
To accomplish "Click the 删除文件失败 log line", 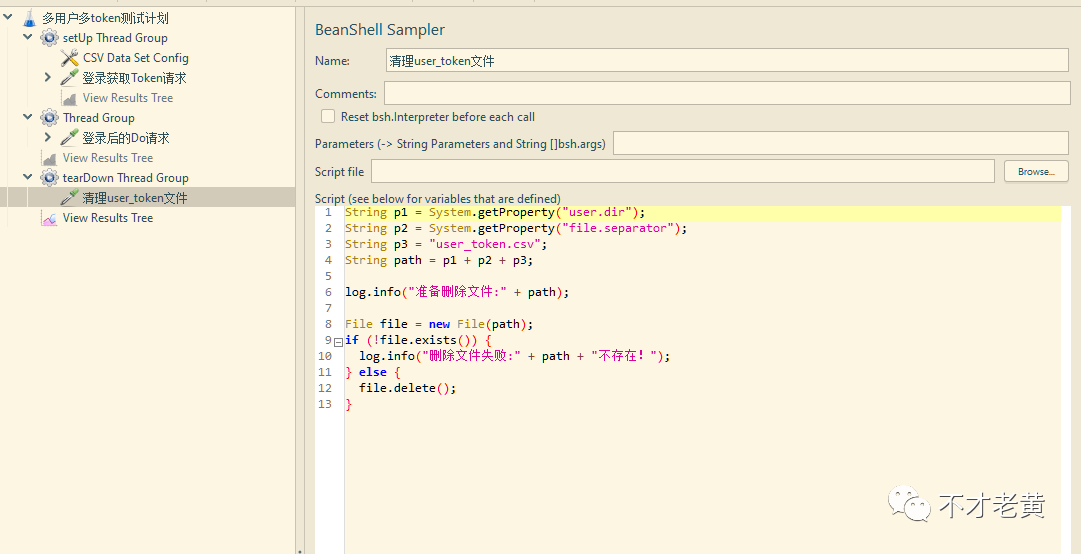I will 514,356.
